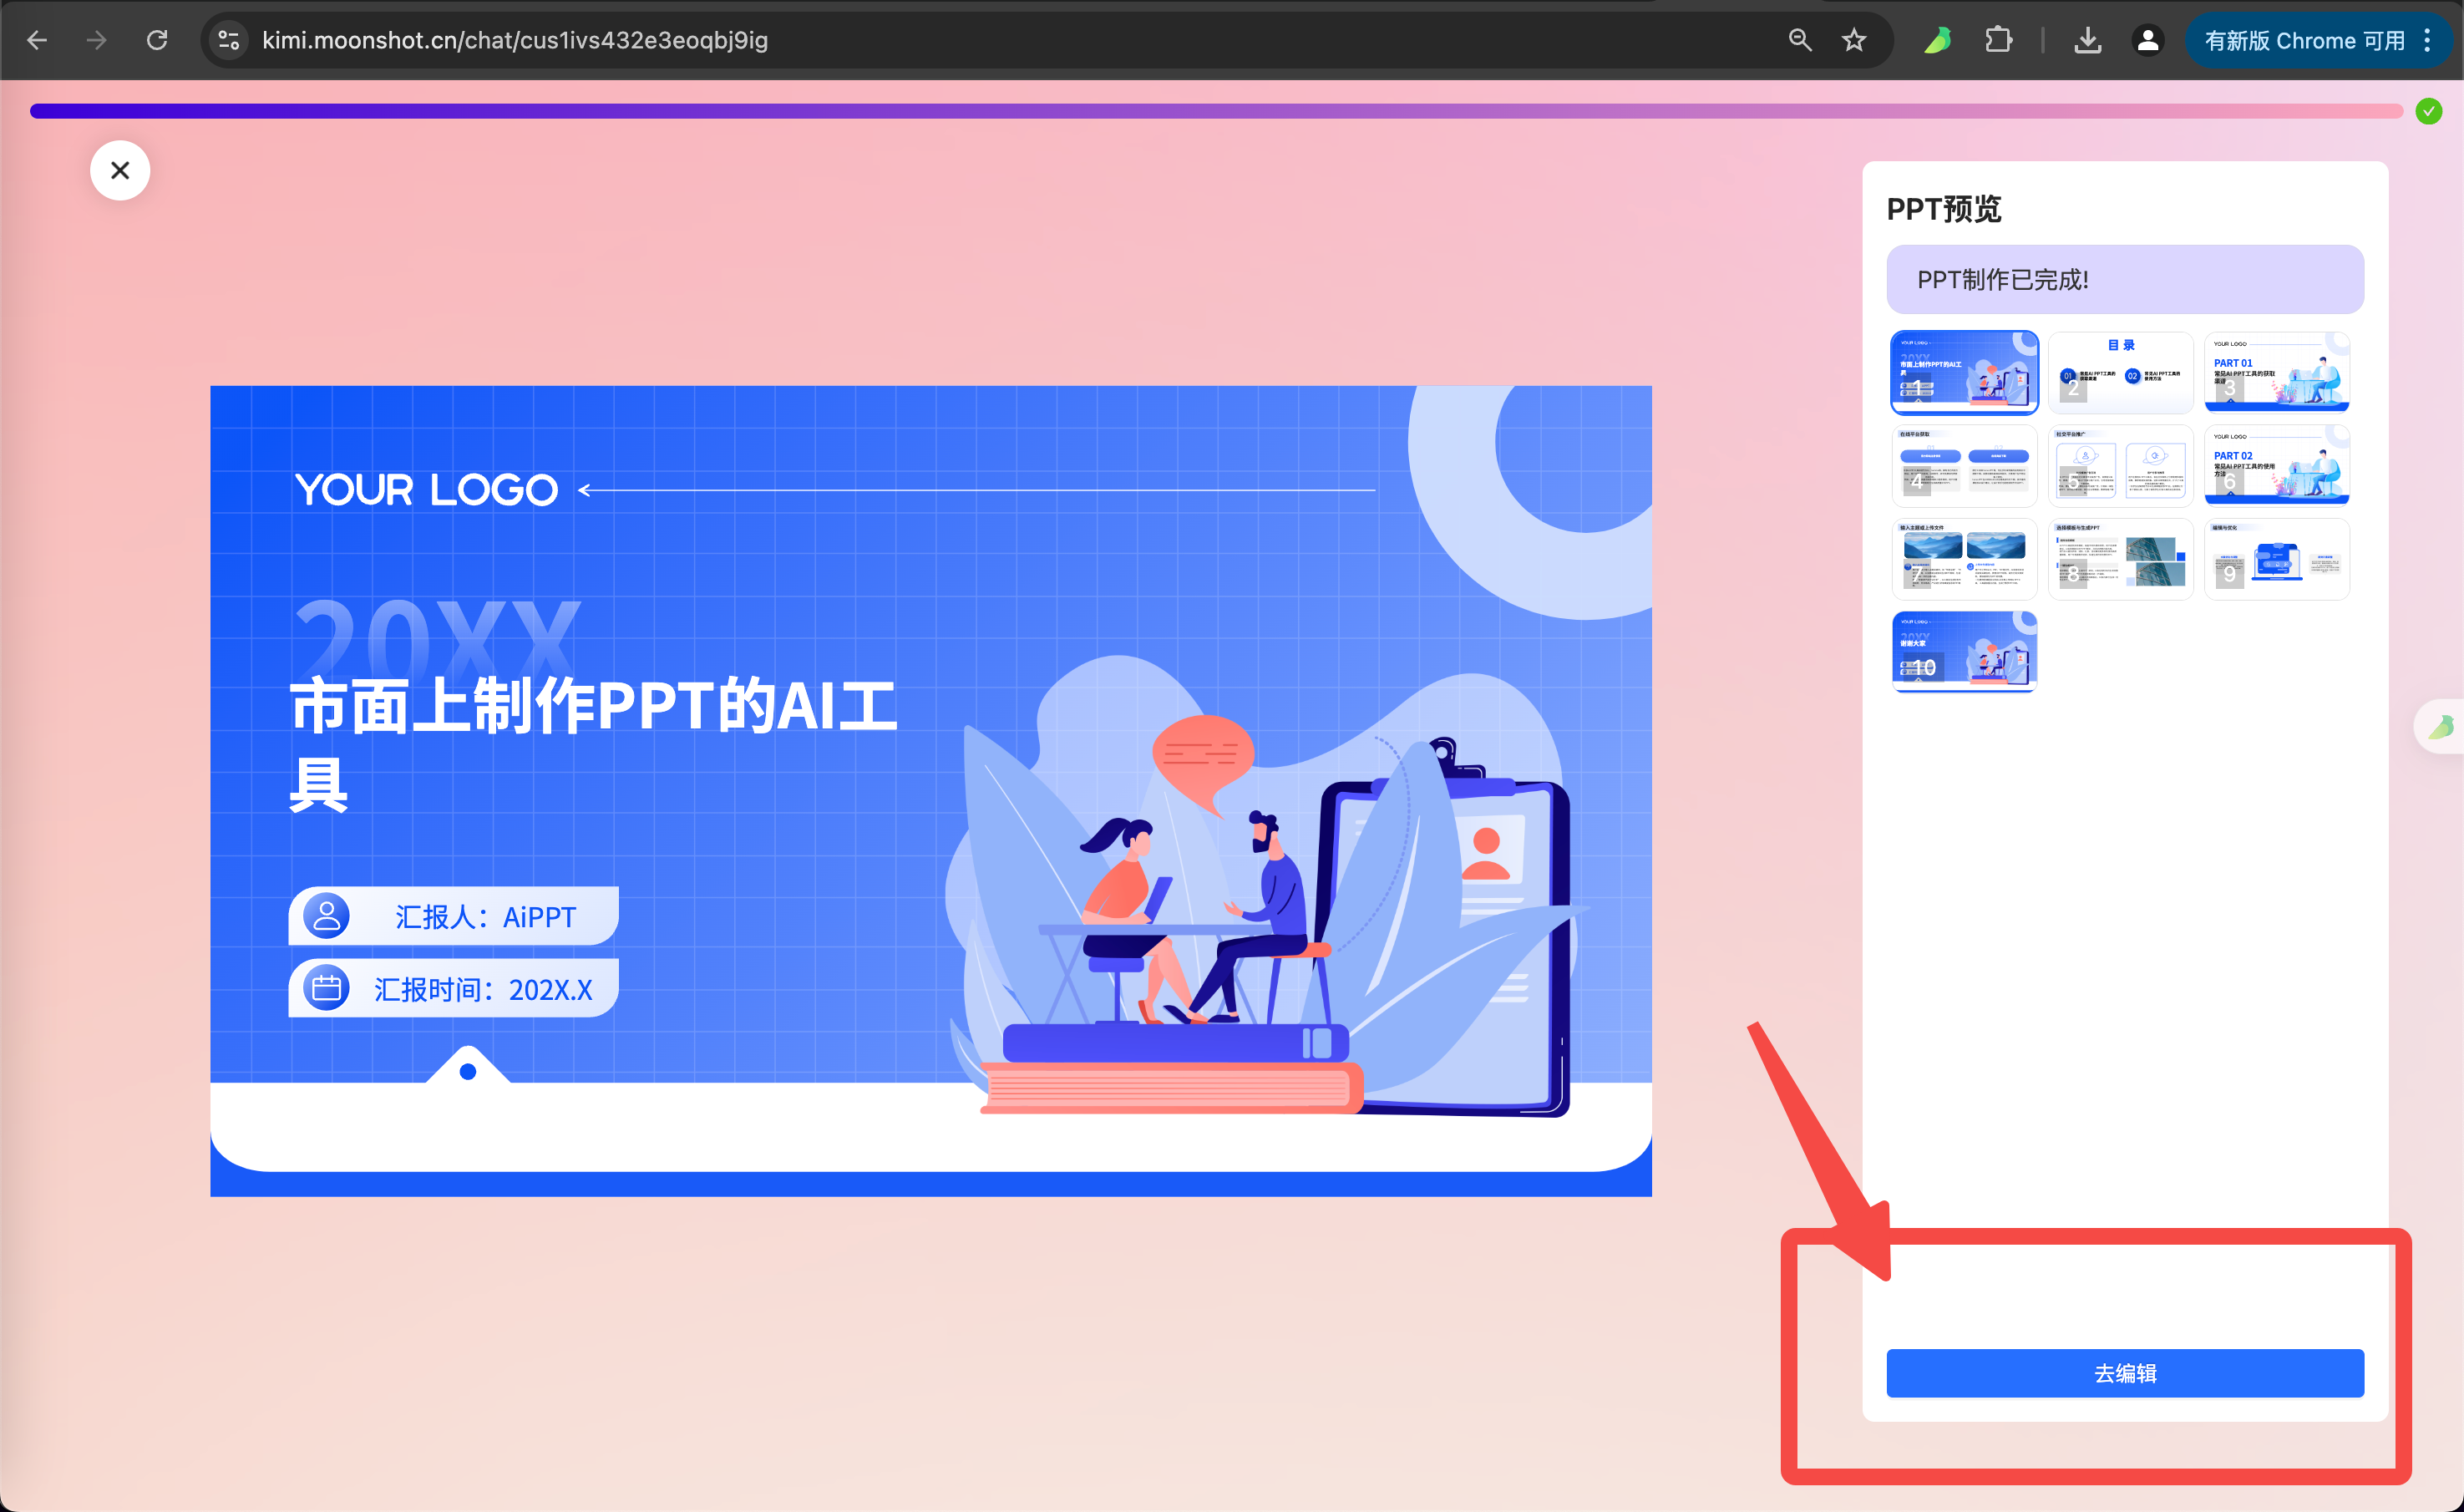This screenshot has width=2464, height=1512.
Task: Open the site information icon in address bar
Action: click(x=229, y=40)
